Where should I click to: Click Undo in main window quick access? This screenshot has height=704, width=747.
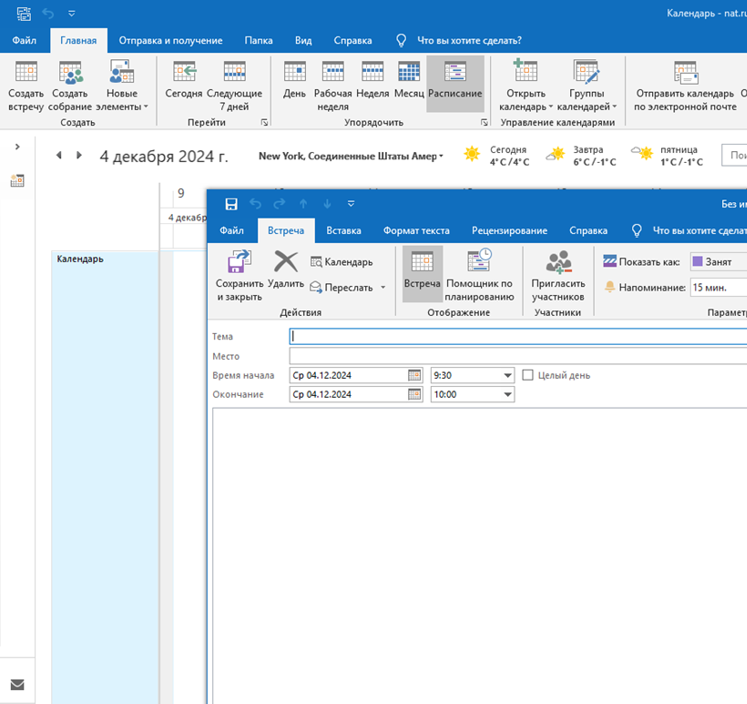[48, 13]
